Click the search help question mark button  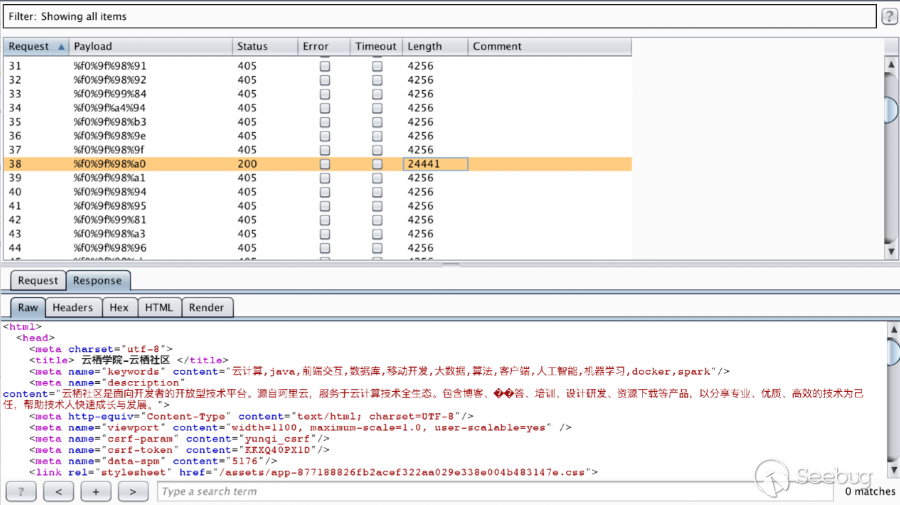pos(21,492)
